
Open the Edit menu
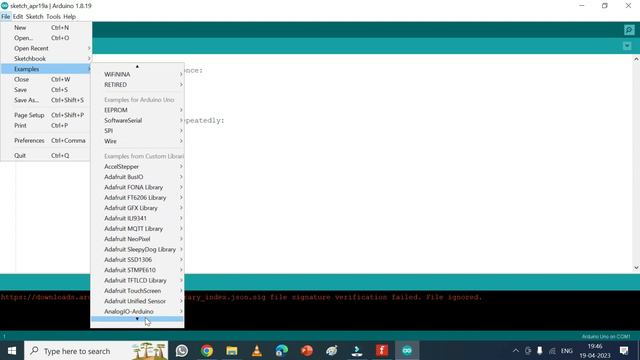coord(18,17)
